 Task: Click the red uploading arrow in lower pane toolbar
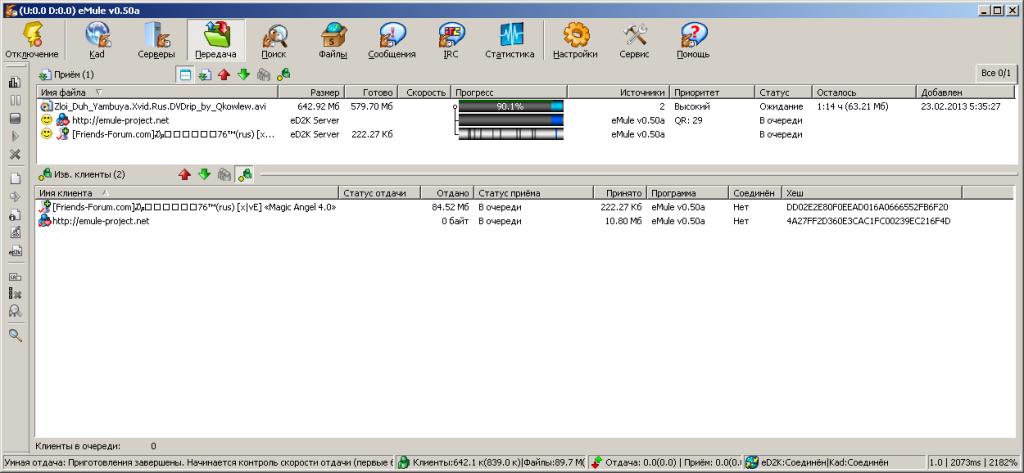pyautogui.click(x=185, y=174)
